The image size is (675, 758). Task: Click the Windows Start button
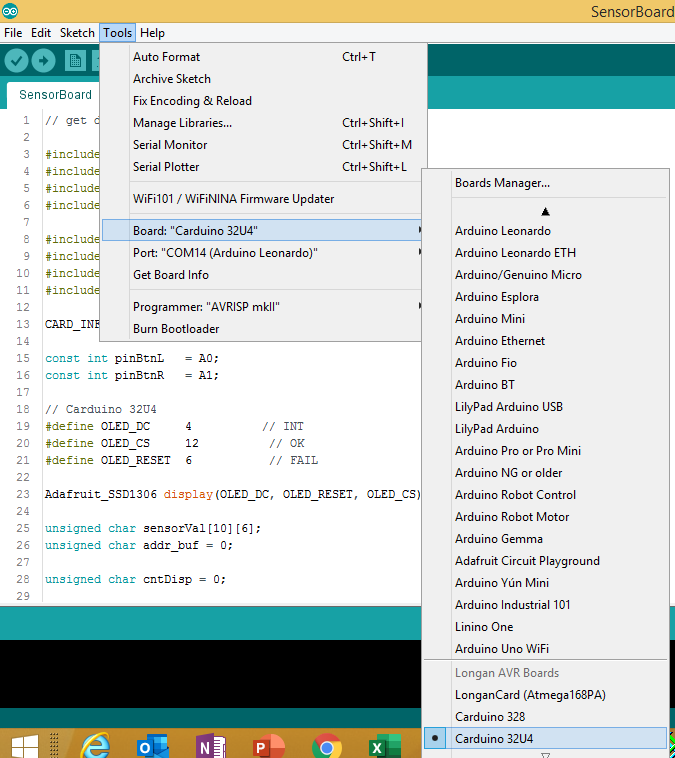pos(25,746)
